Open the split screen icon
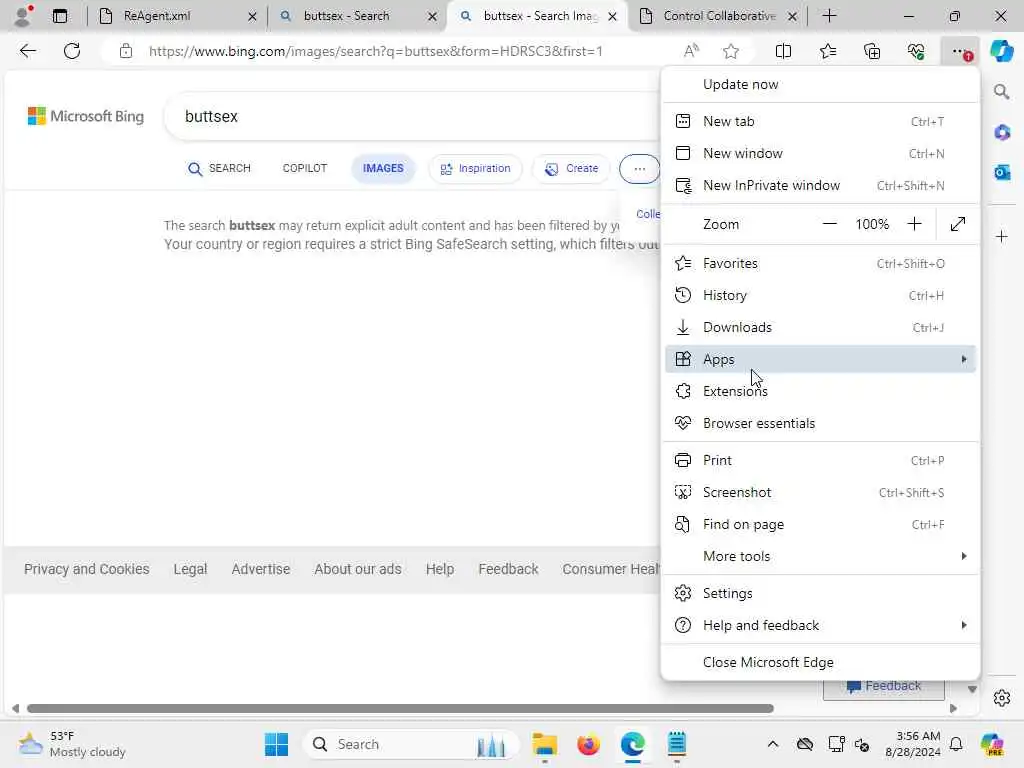 pyautogui.click(x=783, y=51)
